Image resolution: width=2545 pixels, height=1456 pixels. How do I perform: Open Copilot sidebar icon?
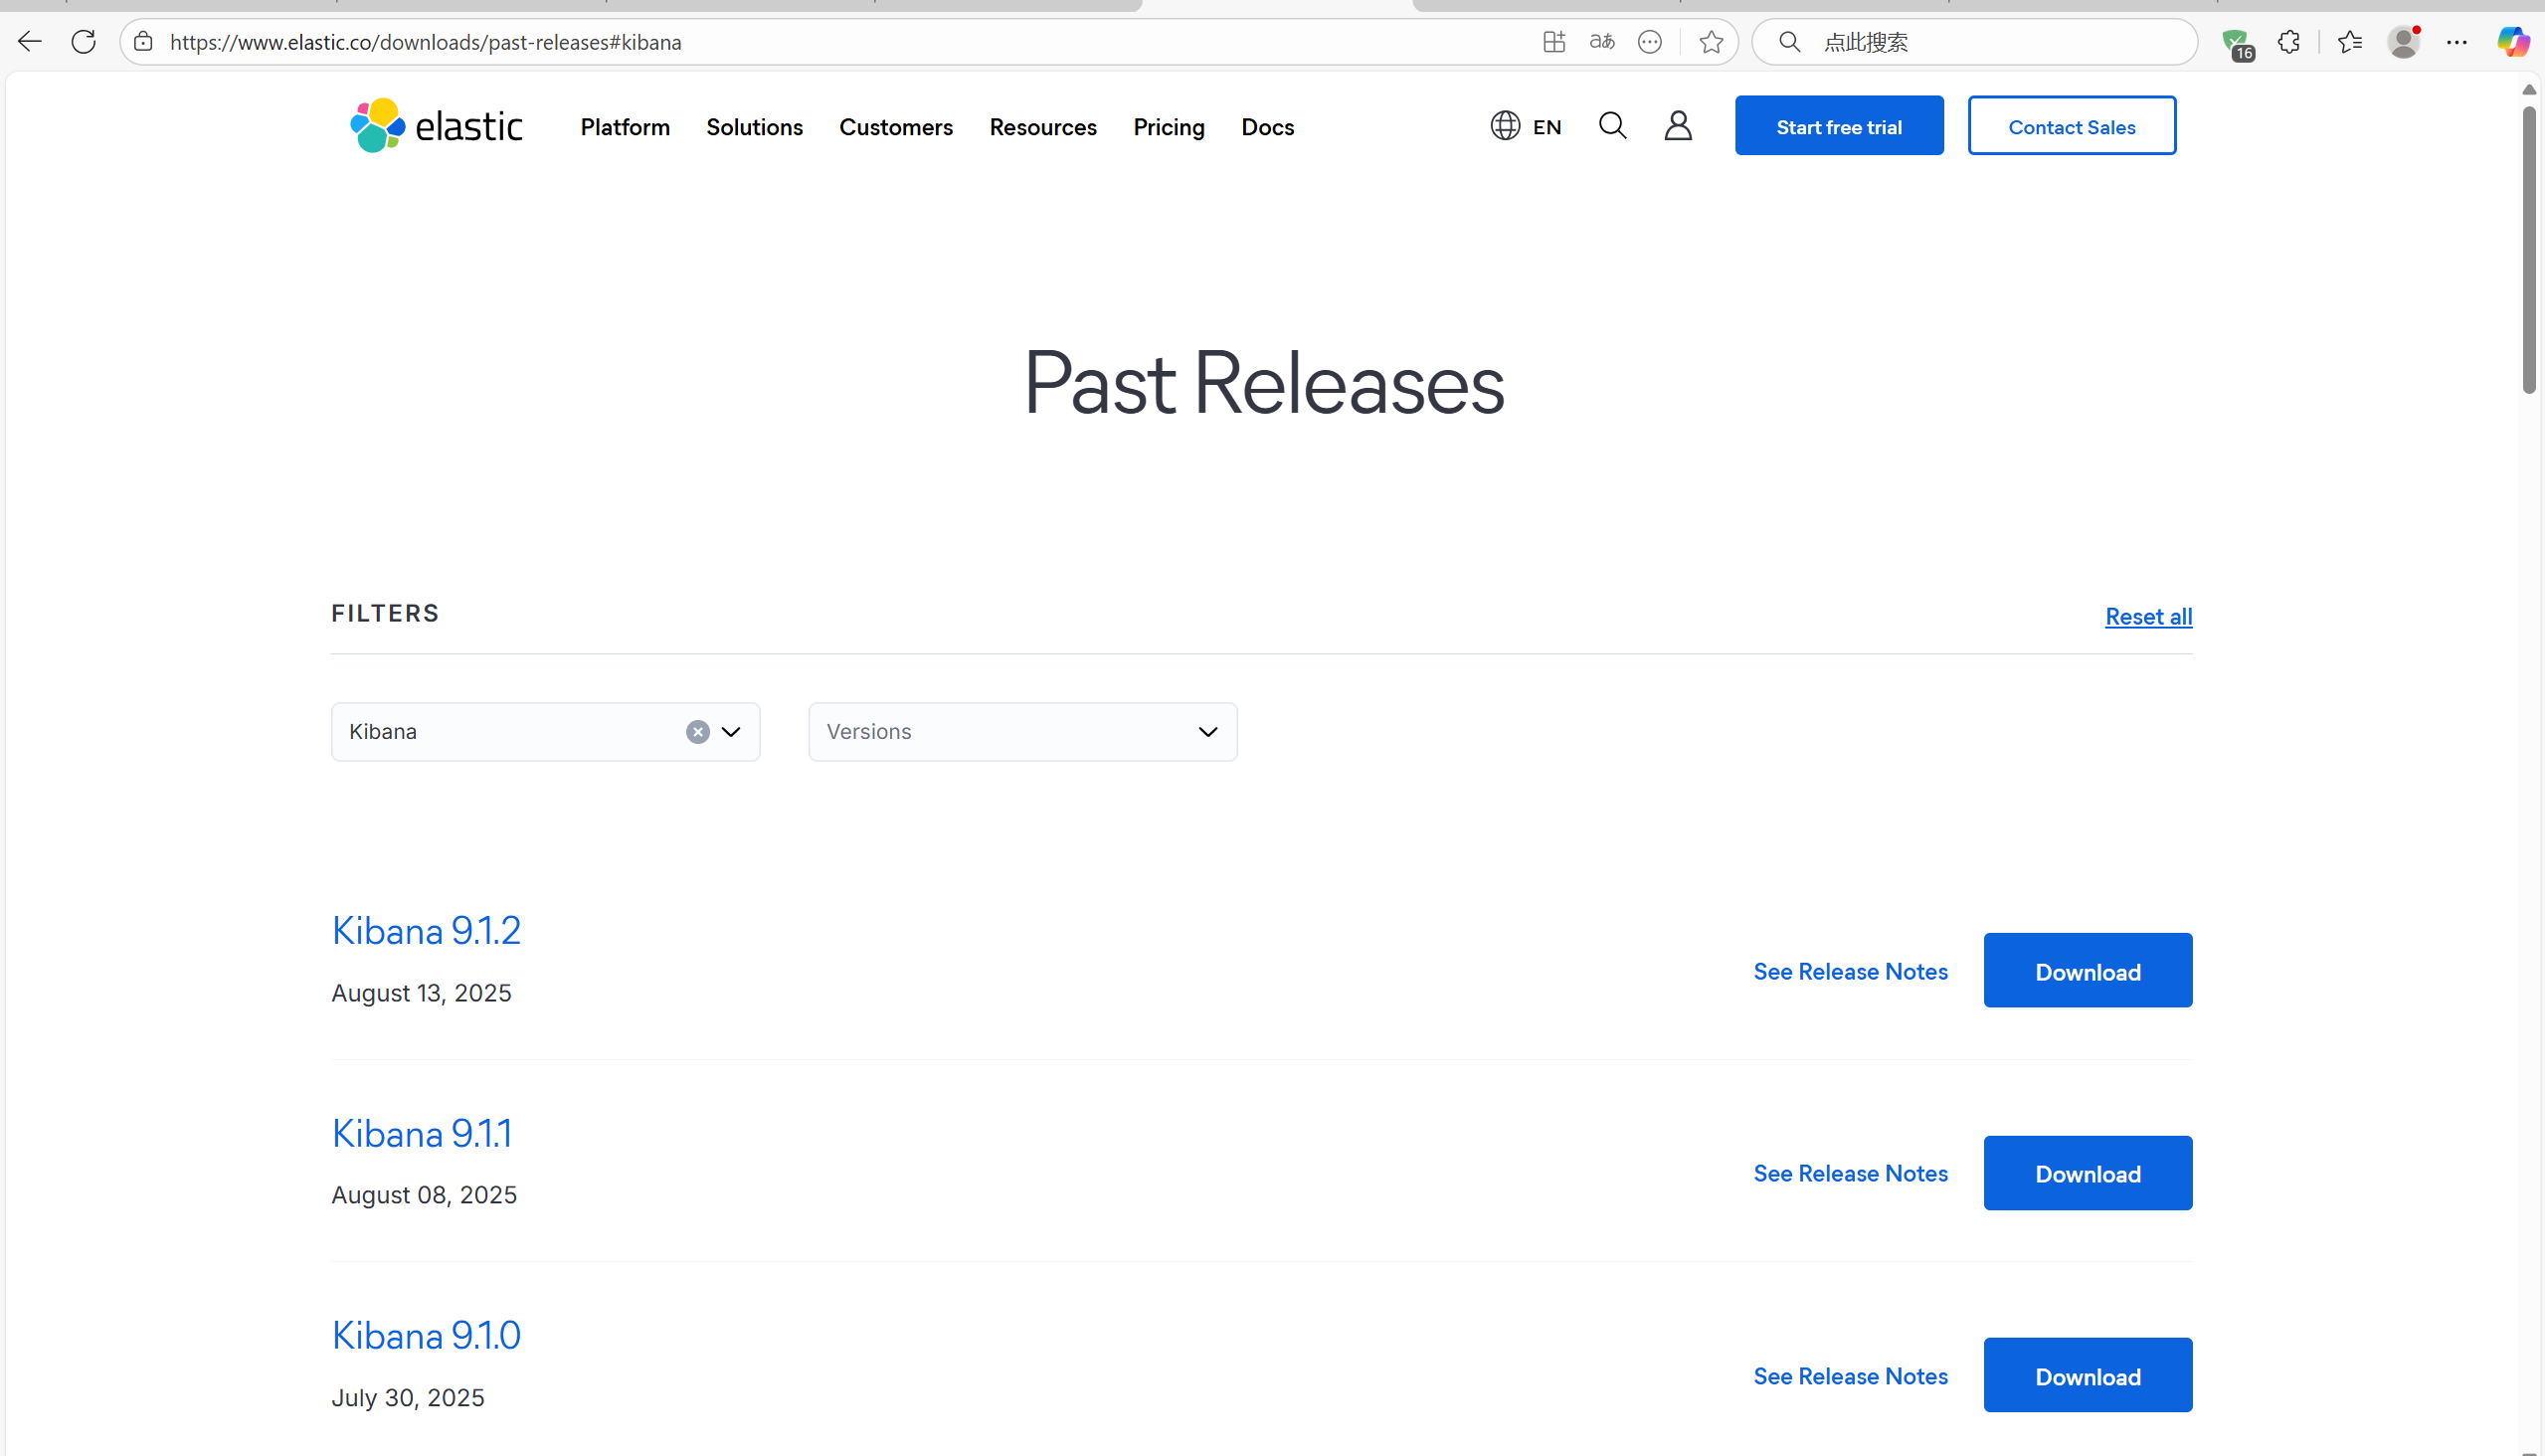(2513, 42)
